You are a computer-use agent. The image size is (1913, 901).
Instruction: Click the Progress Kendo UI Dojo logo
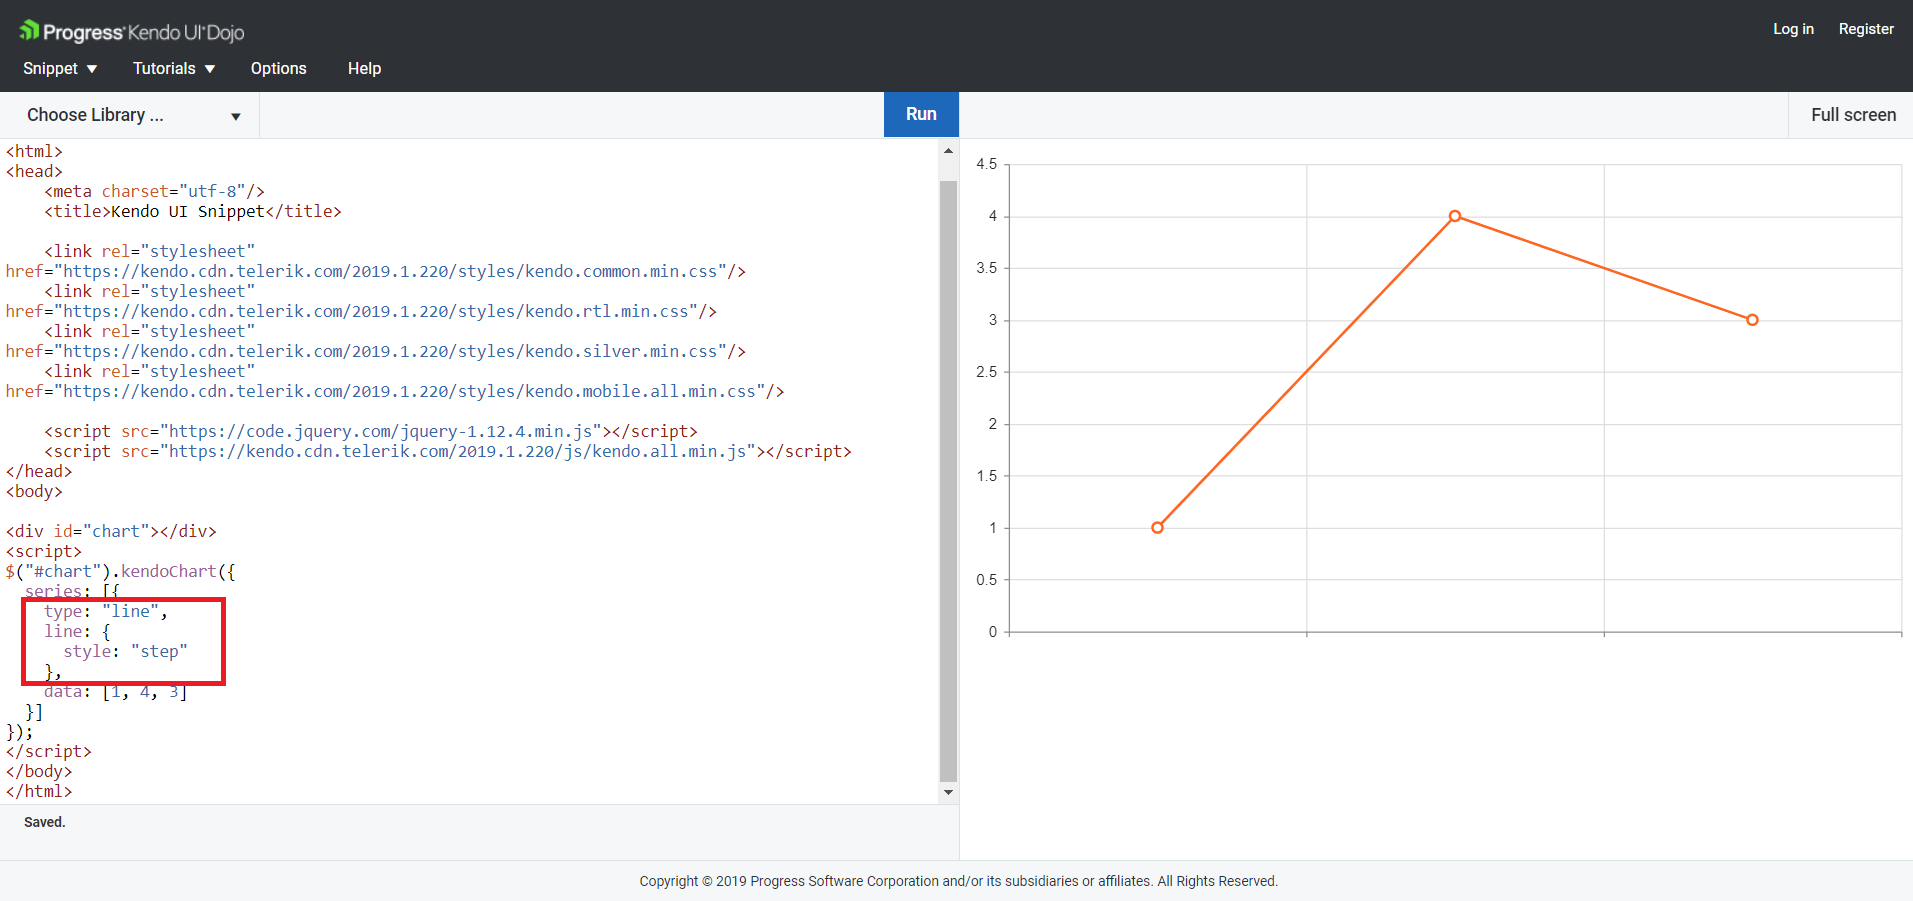(132, 32)
